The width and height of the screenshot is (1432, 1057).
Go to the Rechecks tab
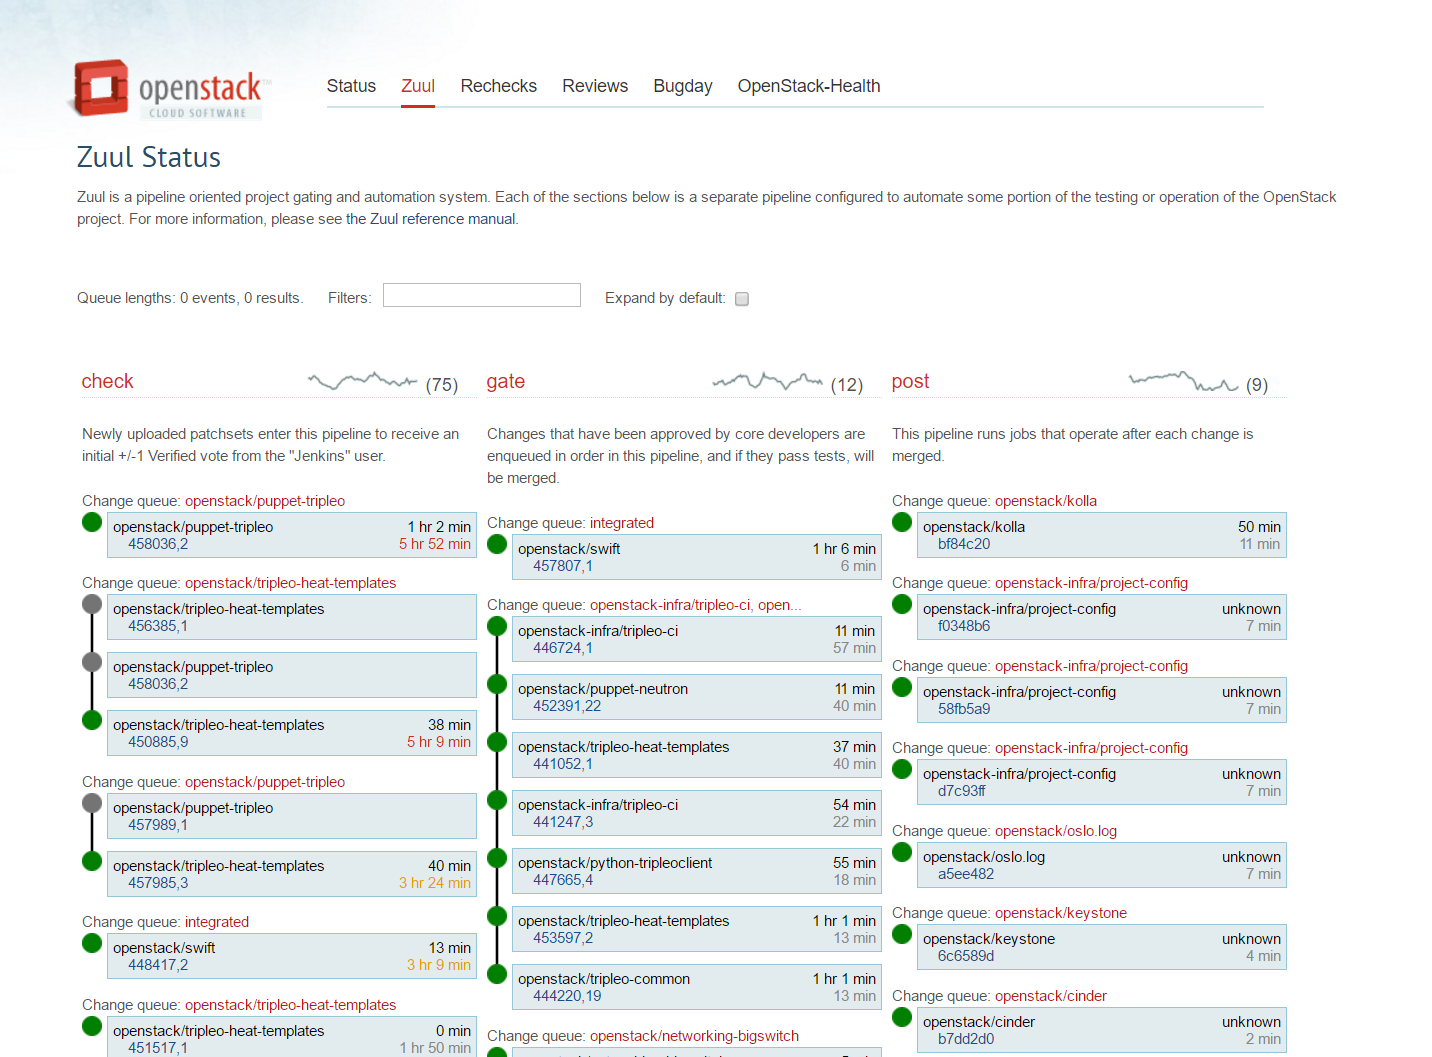point(499,86)
